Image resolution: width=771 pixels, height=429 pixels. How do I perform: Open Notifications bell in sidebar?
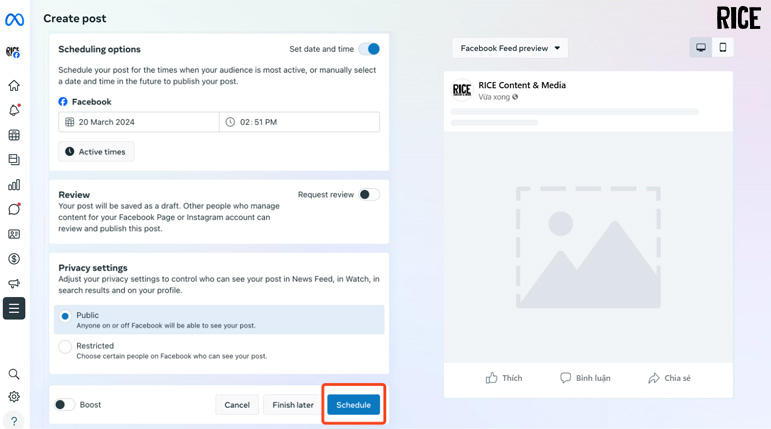(14, 110)
